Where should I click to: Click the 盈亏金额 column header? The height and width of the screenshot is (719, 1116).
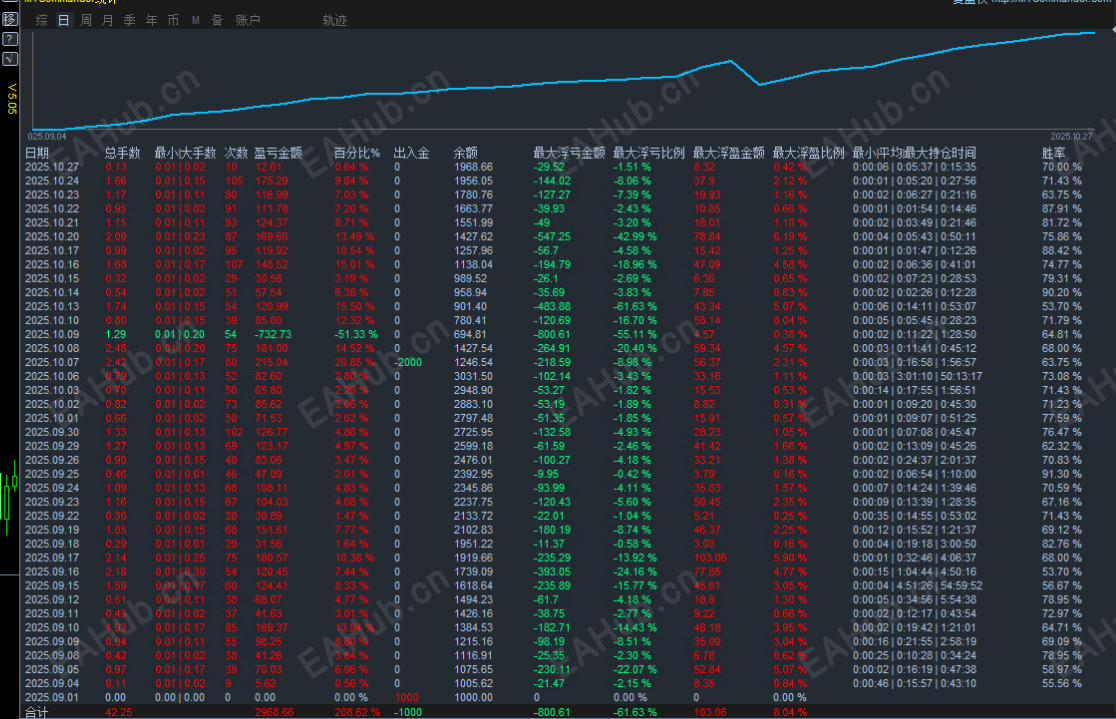click(278, 153)
